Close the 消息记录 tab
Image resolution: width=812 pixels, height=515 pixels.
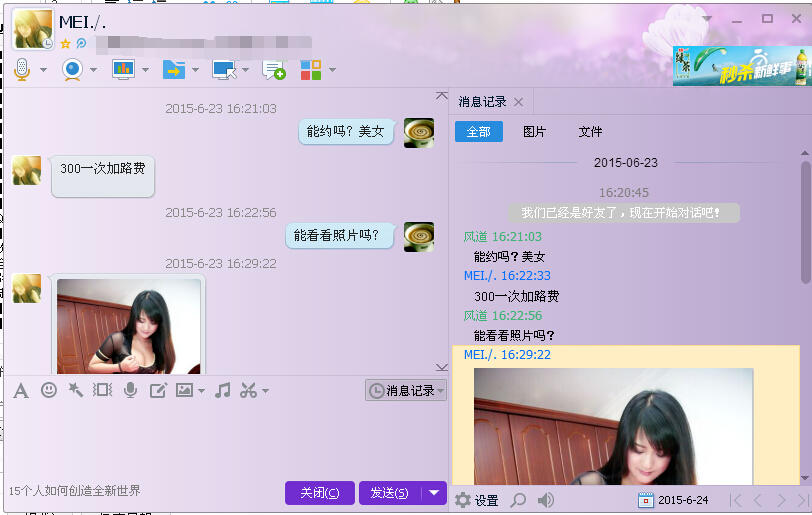[x=518, y=102]
